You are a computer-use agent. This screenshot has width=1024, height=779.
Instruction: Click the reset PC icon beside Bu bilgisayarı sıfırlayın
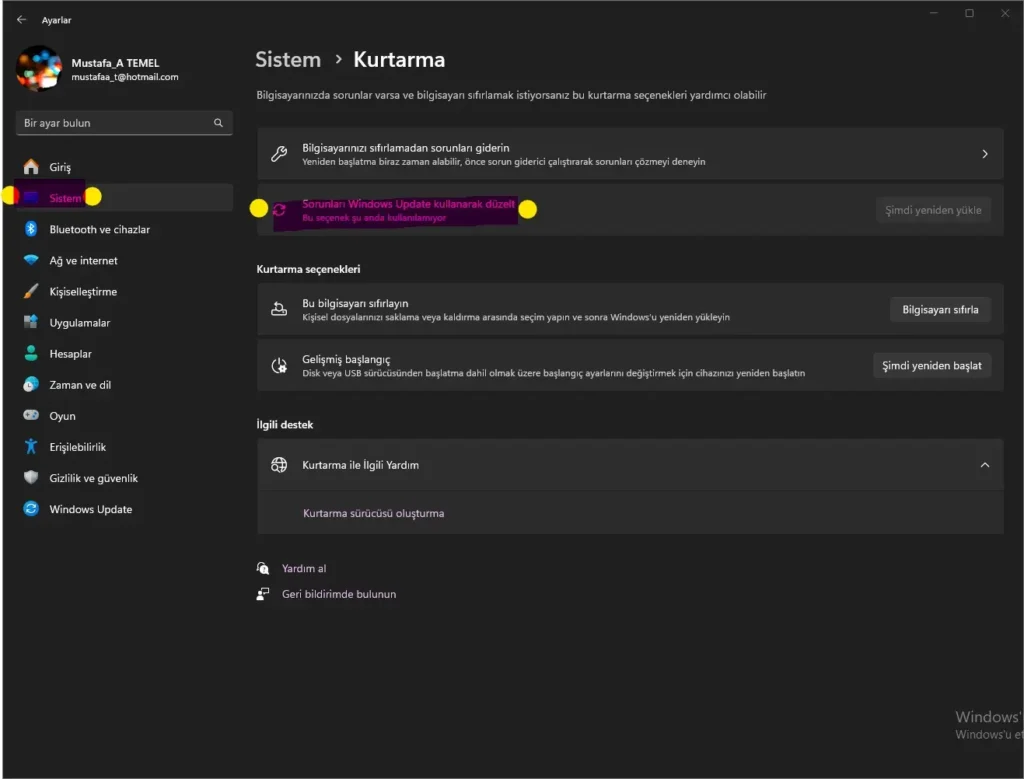pyautogui.click(x=279, y=310)
